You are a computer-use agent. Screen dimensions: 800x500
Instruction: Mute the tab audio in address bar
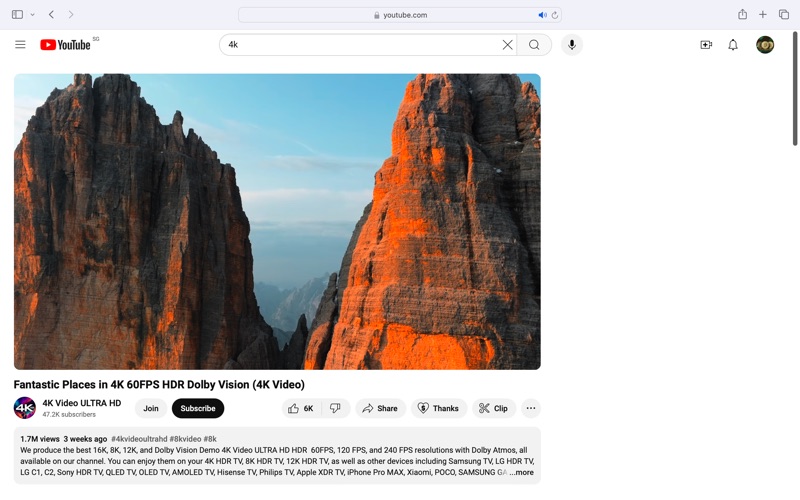[x=542, y=15]
